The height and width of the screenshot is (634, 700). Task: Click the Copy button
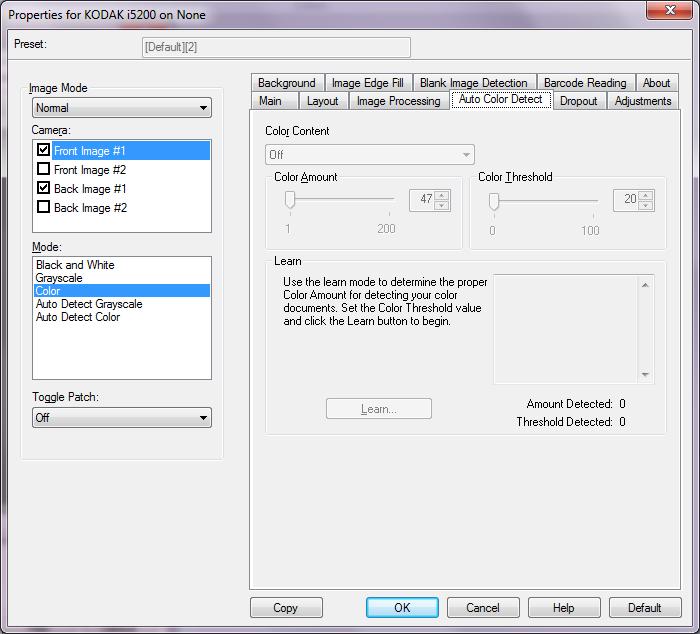click(x=286, y=608)
